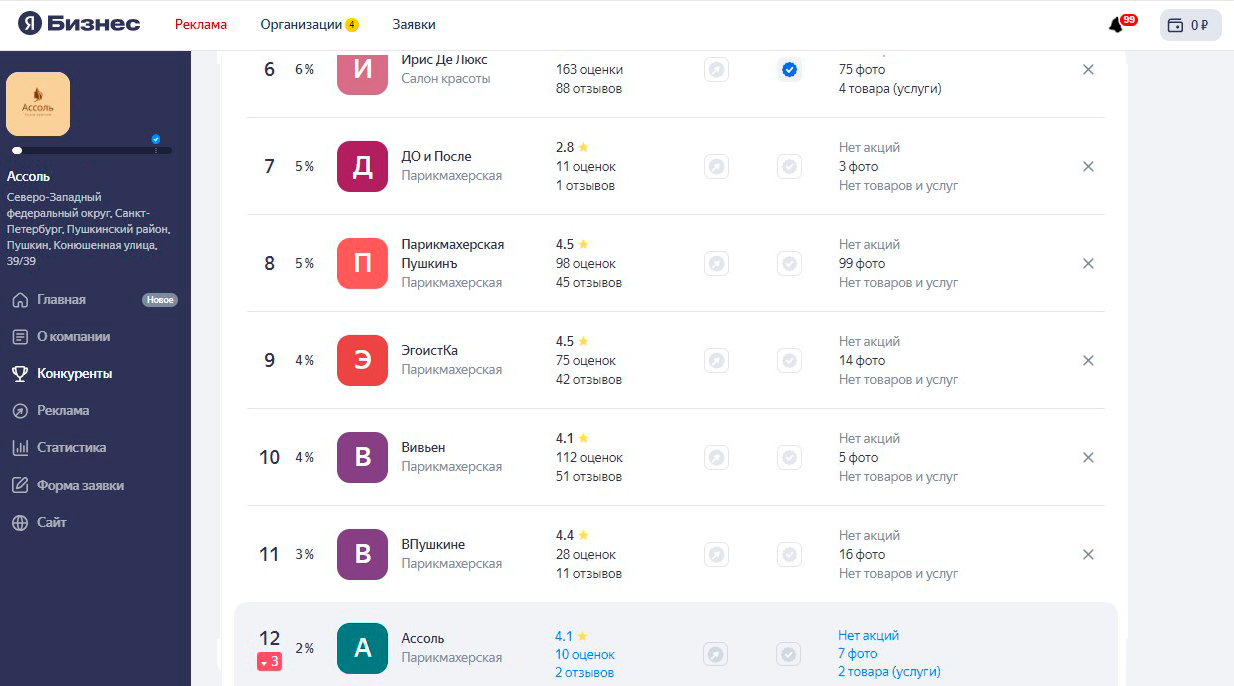
Task: Open the Ассоль 10 оценок link
Action: point(585,654)
